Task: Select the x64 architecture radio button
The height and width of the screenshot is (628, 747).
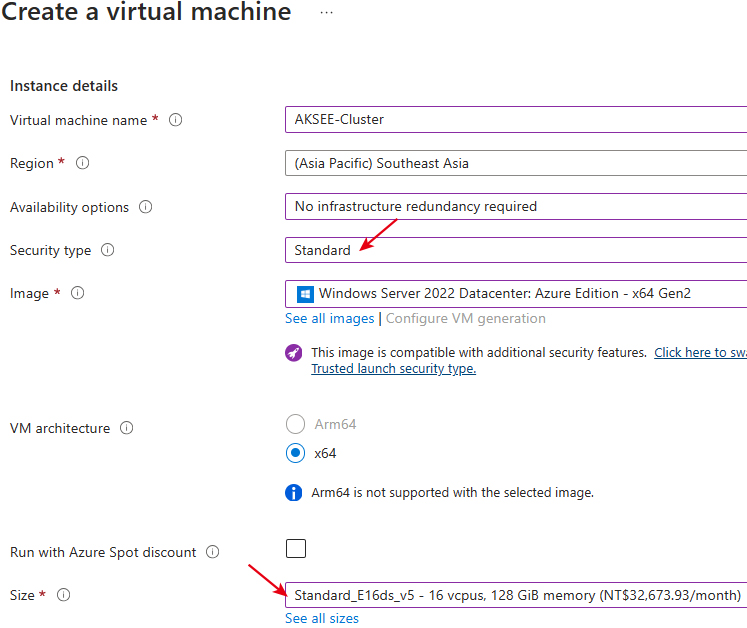Action: (295, 453)
